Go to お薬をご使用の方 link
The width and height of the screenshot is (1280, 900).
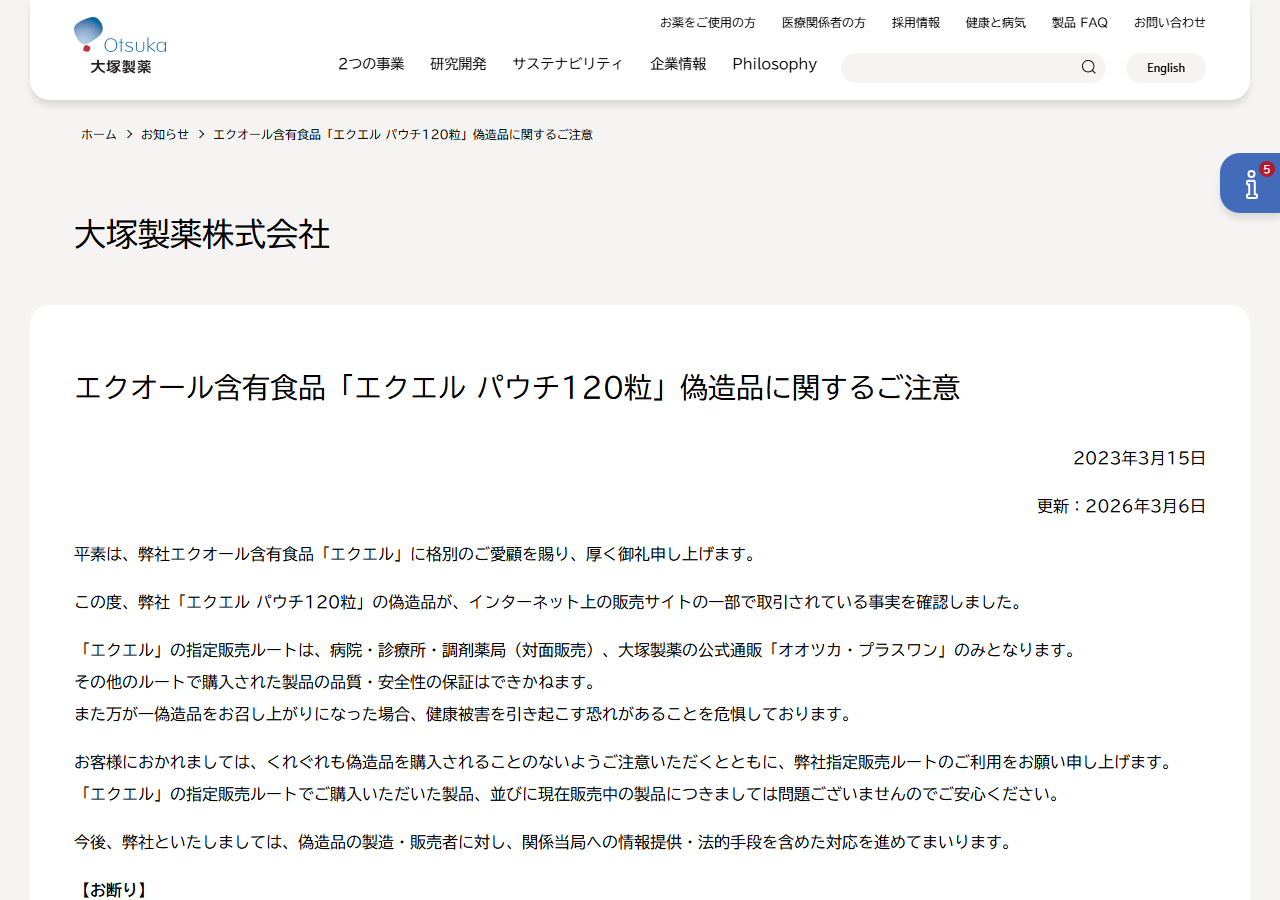point(708,22)
